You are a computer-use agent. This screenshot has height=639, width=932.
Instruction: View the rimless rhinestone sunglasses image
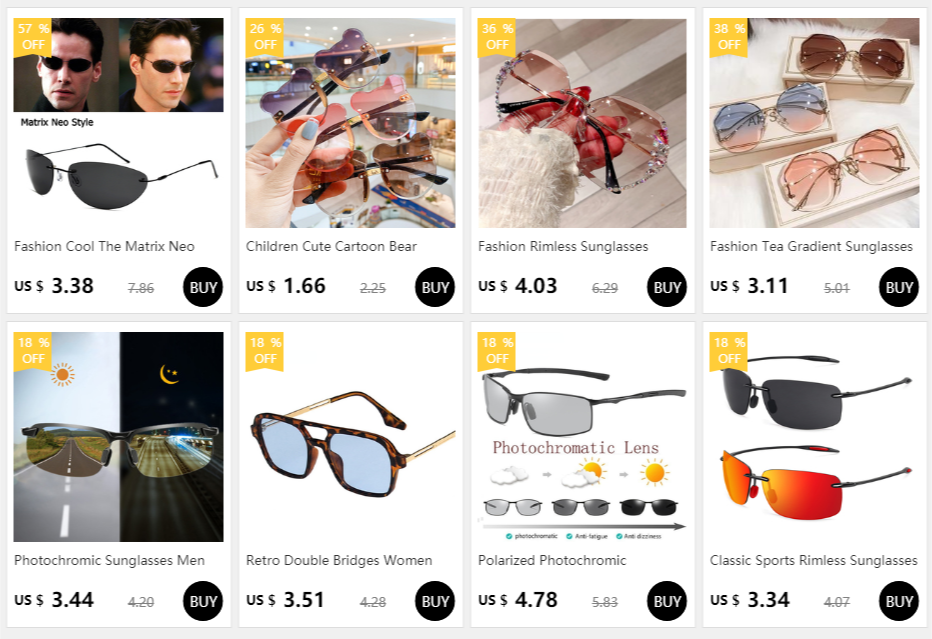tap(582, 122)
